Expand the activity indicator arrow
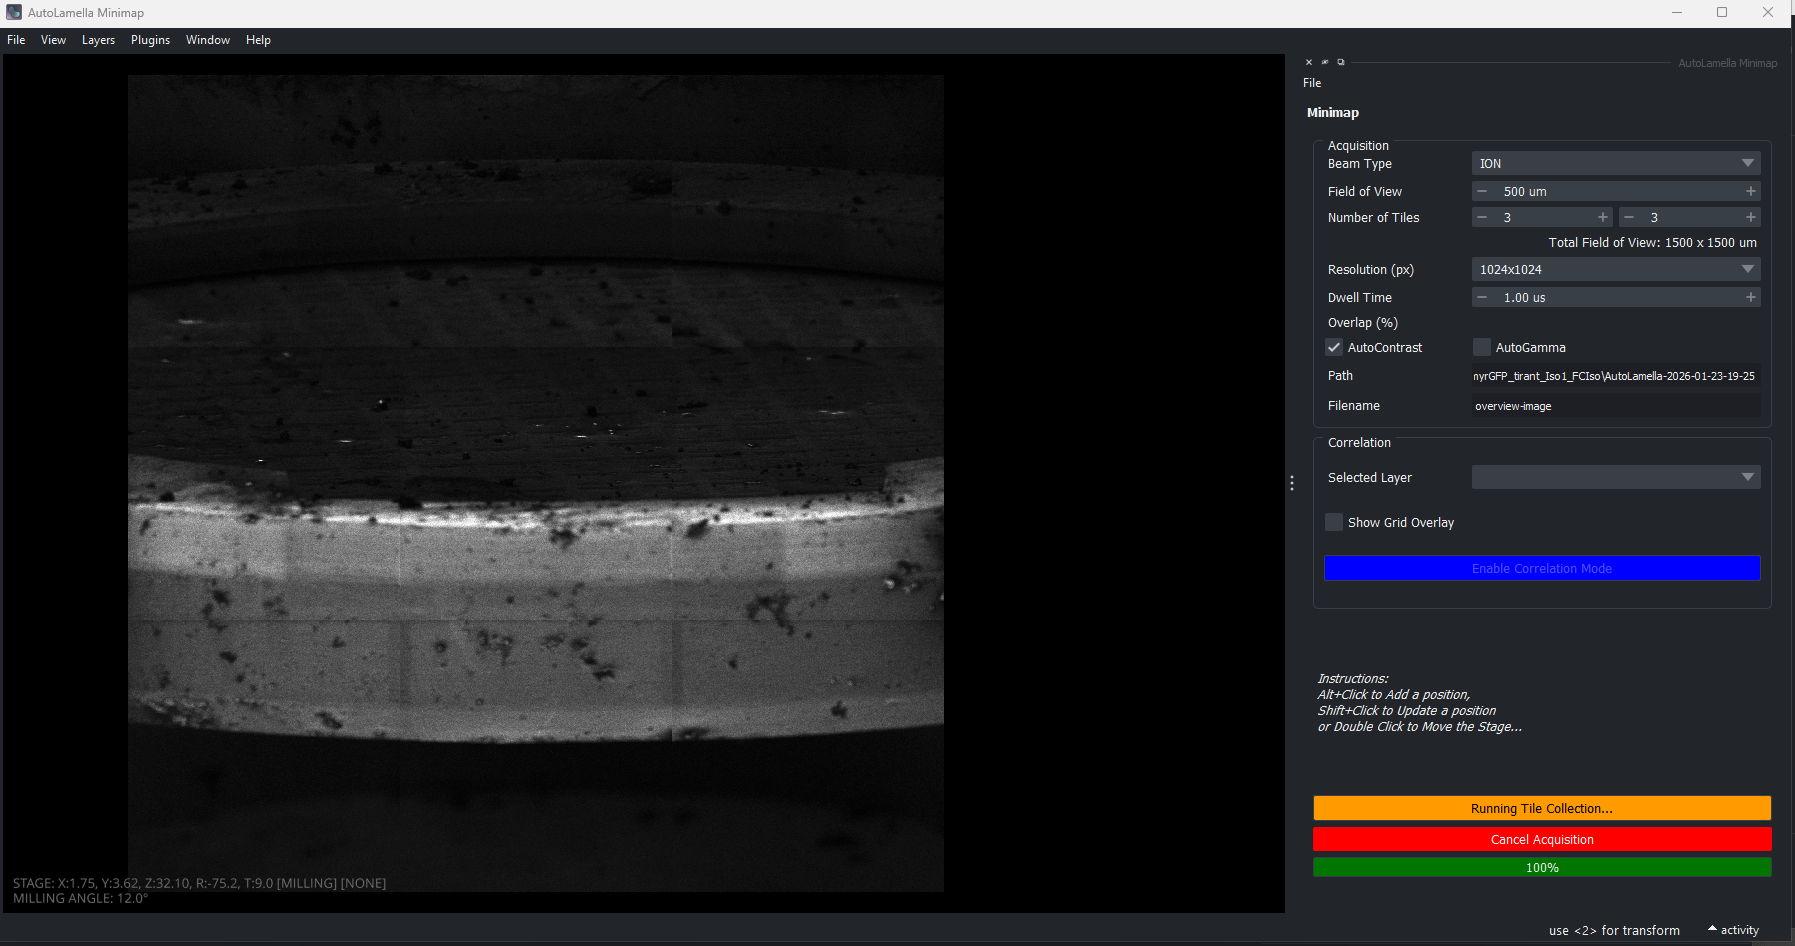 [x=1712, y=929]
